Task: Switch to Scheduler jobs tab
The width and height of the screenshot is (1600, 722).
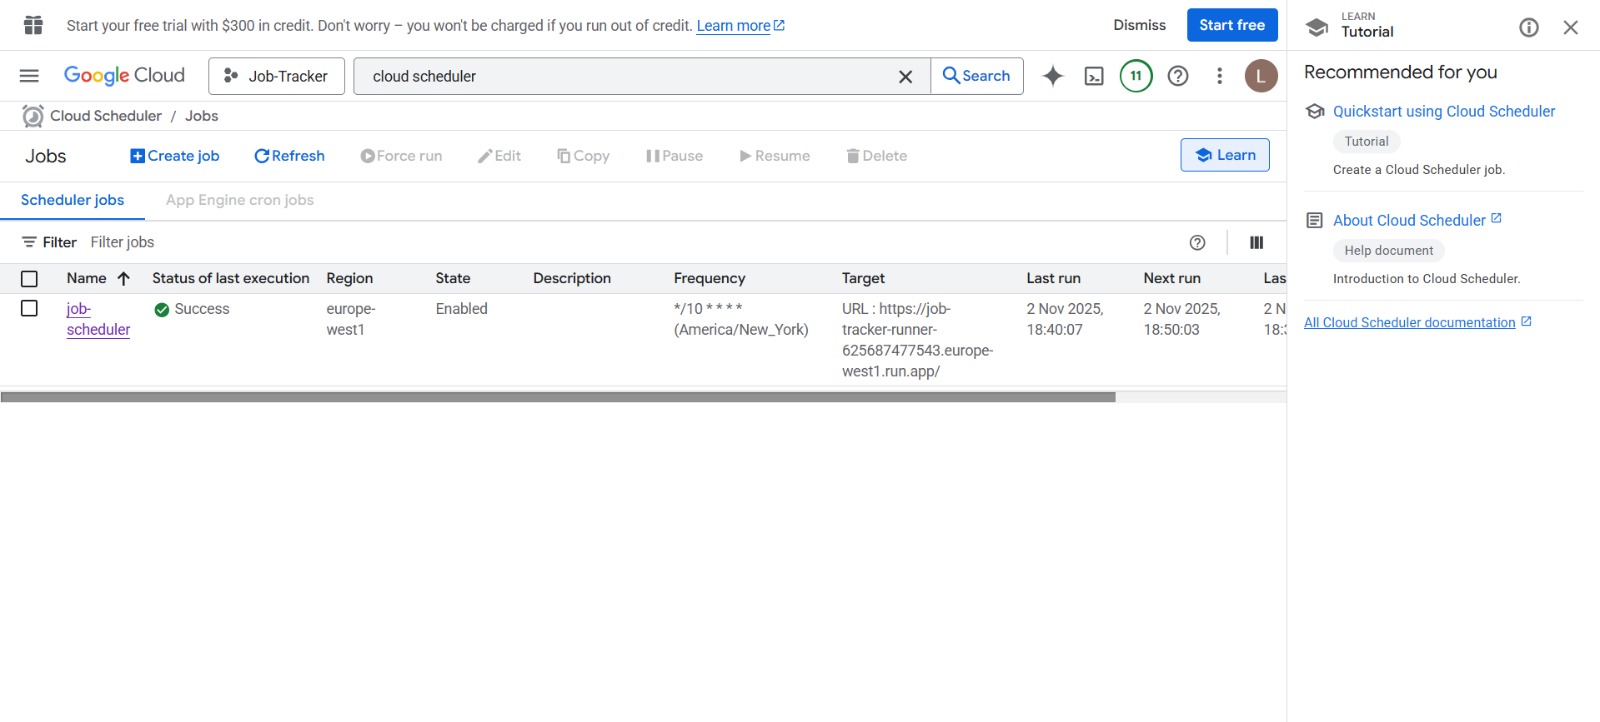Action: click(x=72, y=200)
